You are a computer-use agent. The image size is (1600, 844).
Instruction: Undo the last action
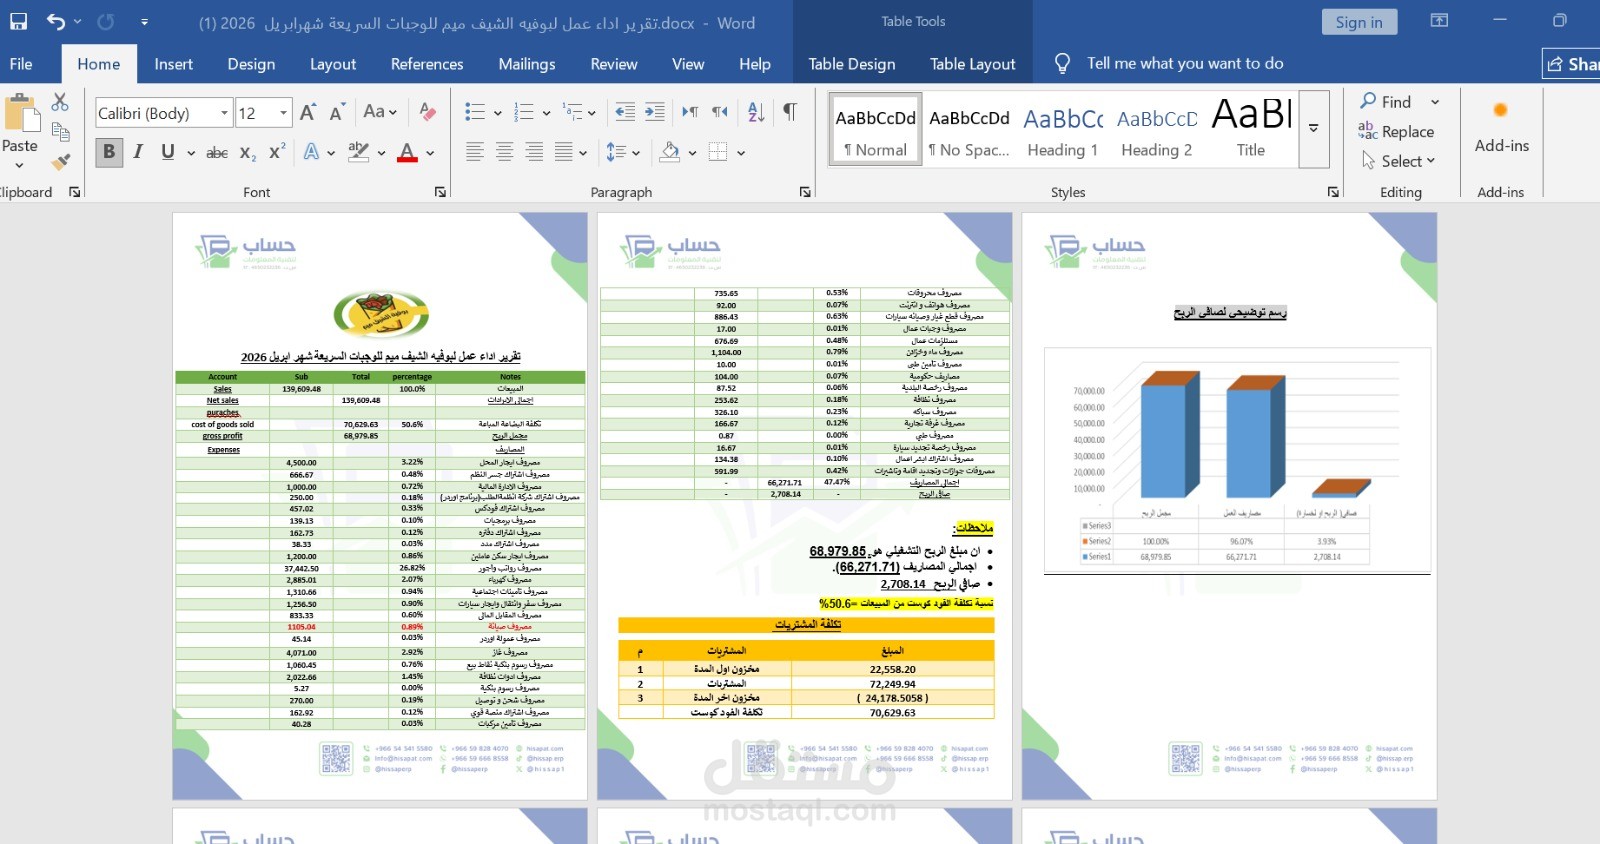coord(56,21)
